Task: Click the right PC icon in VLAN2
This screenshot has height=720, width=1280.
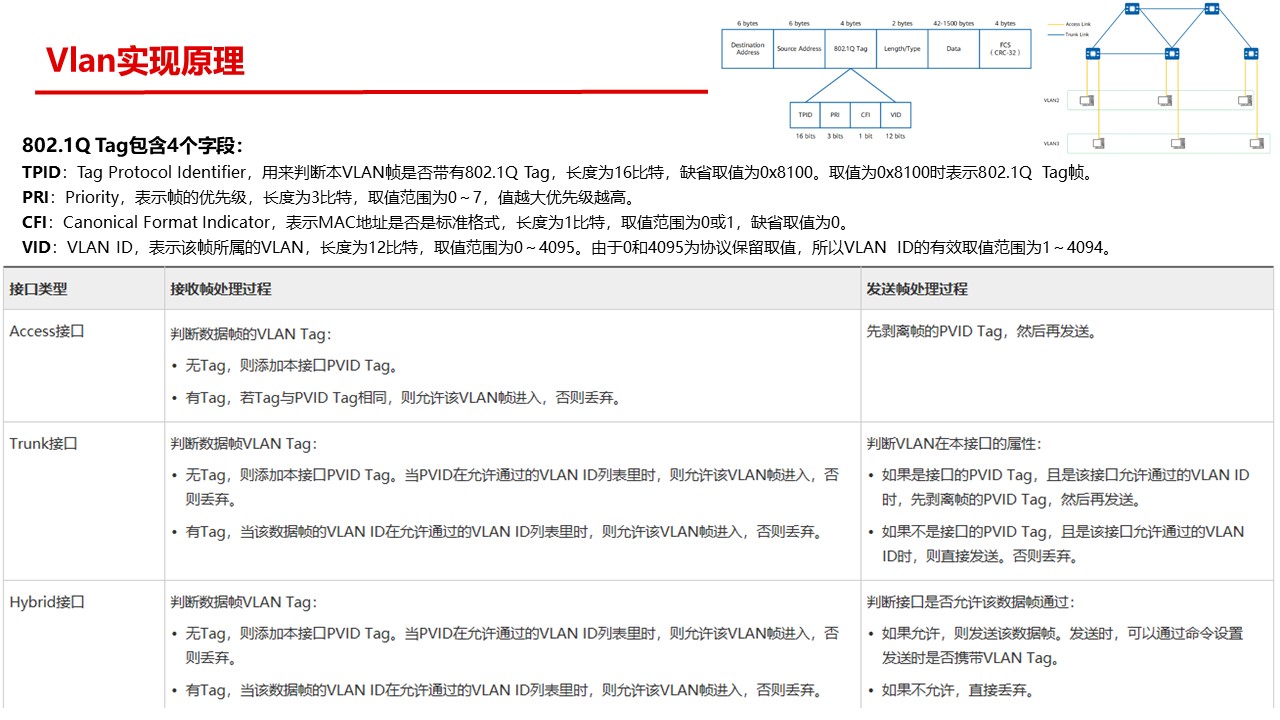Action: (1245, 100)
